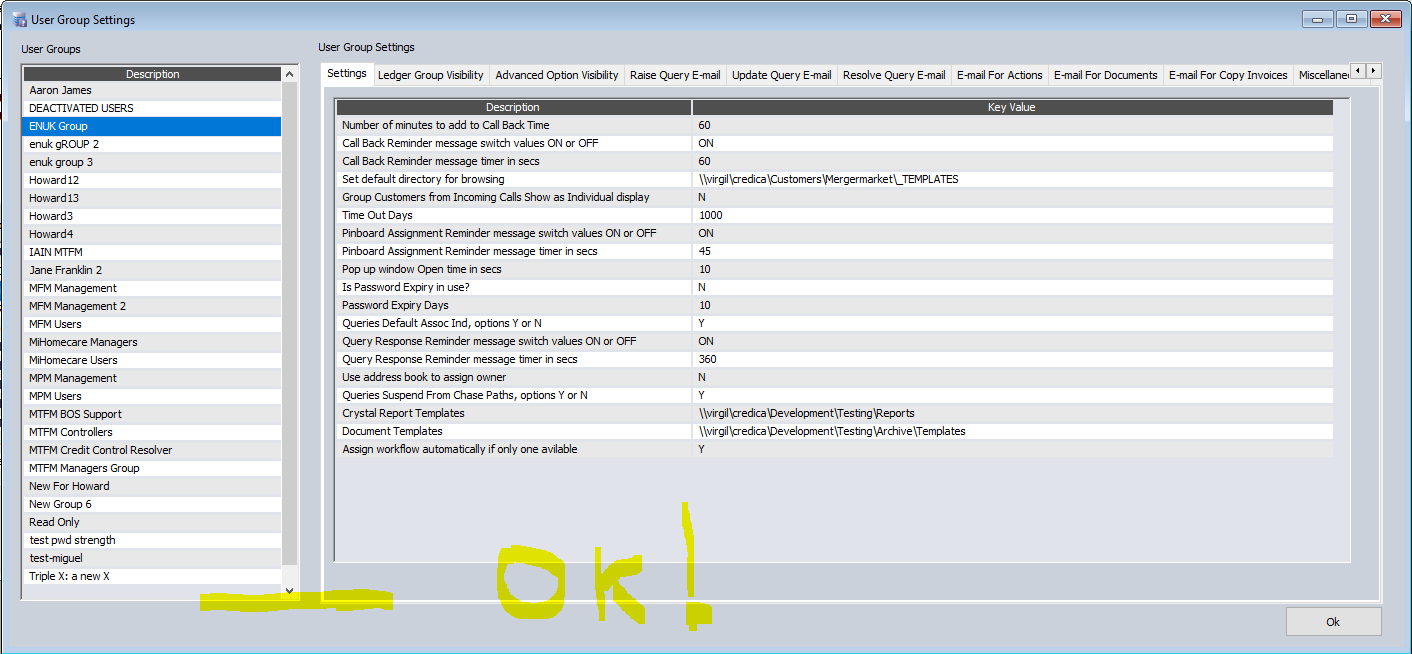The height and width of the screenshot is (654, 1412).
Task: Switch to the Ledger Group Visibility tab
Action: (430, 75)
